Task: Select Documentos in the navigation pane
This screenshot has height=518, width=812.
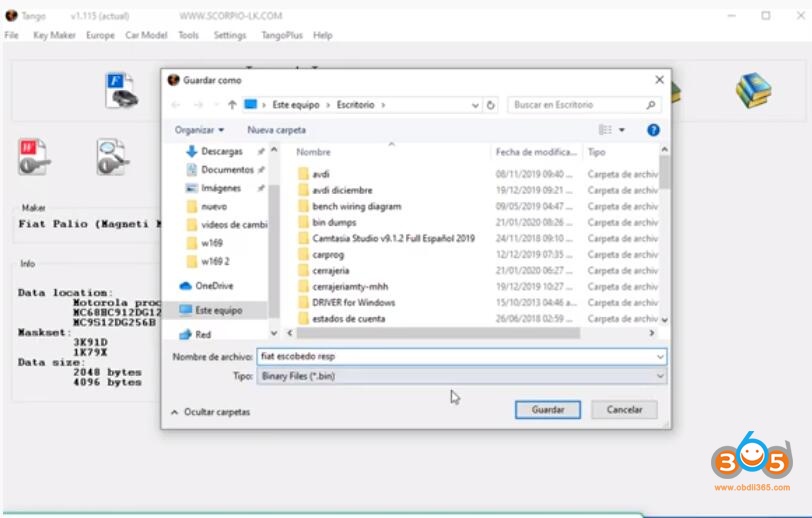Action: [227, 169]
